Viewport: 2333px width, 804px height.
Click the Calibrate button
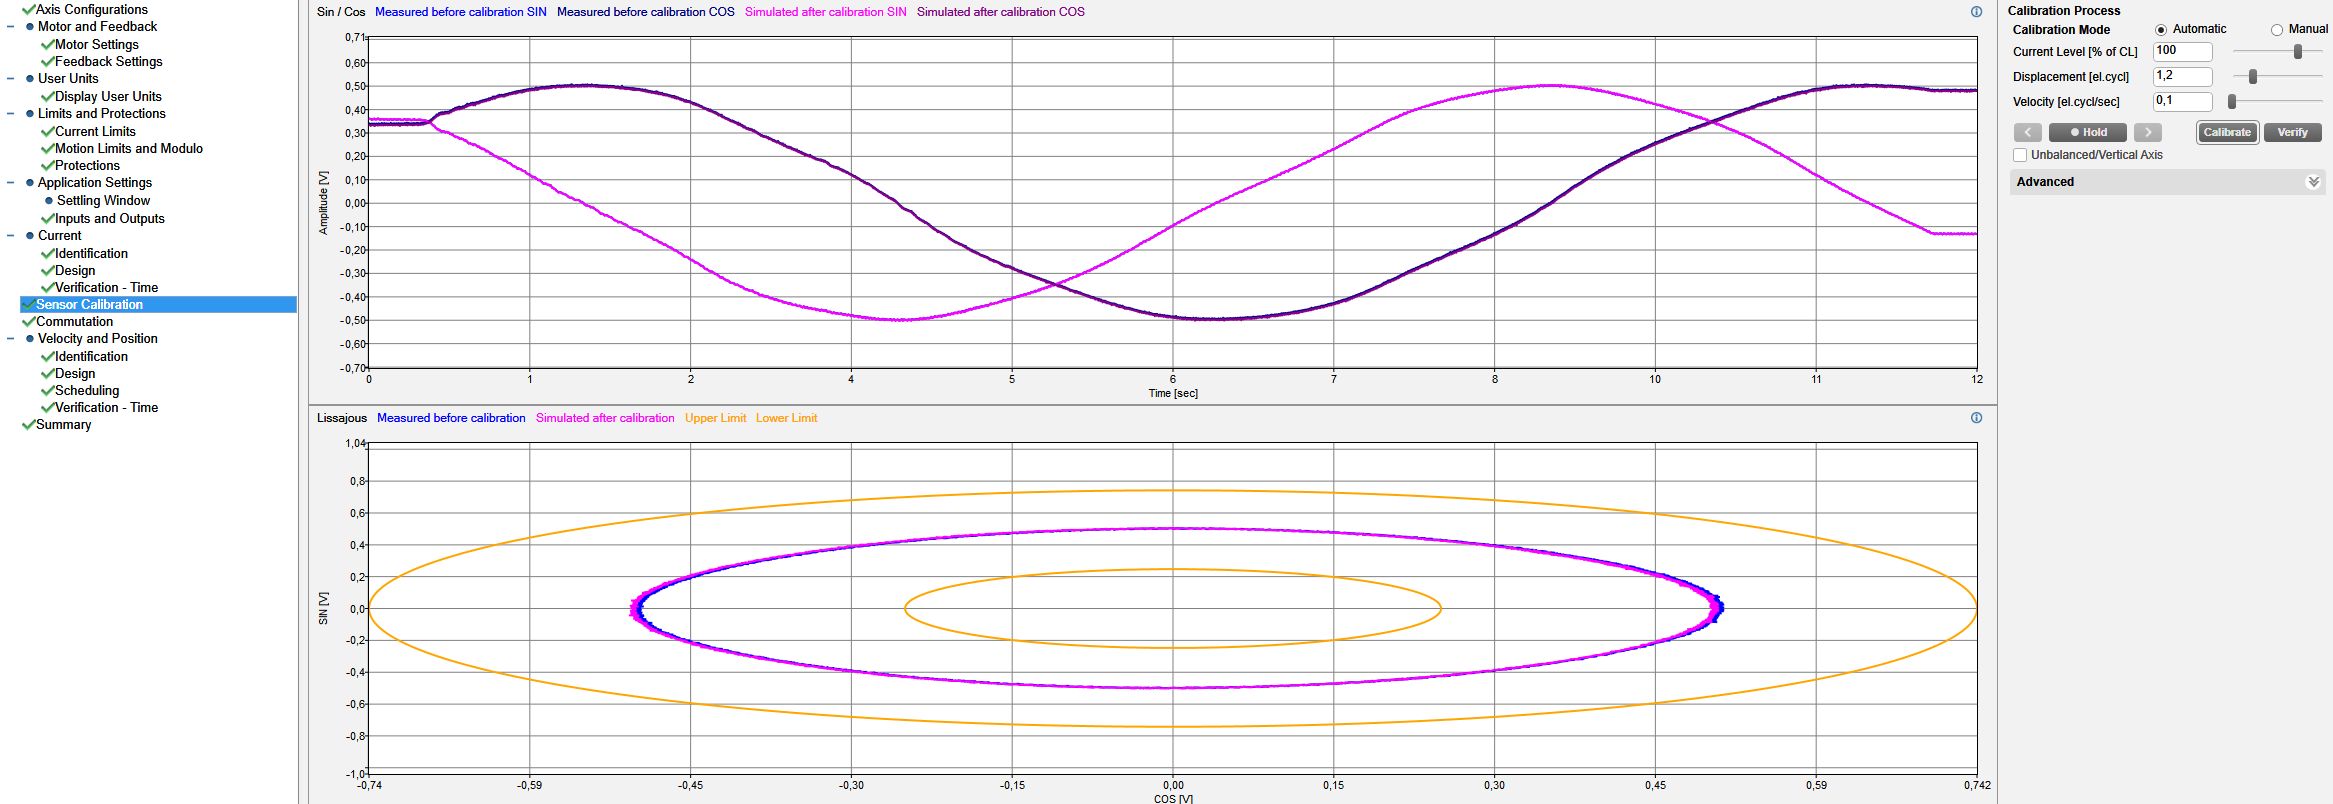coord(2227,132)
